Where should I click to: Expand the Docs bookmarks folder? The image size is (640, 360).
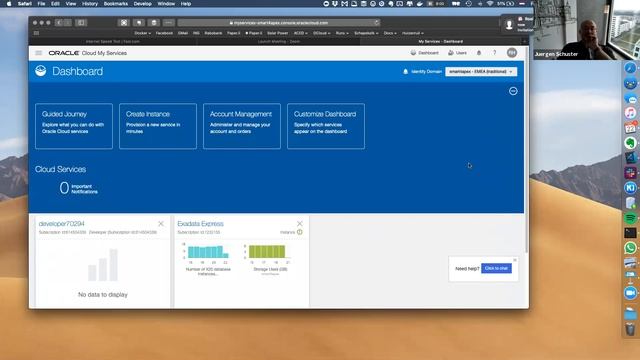click(390, 33)
